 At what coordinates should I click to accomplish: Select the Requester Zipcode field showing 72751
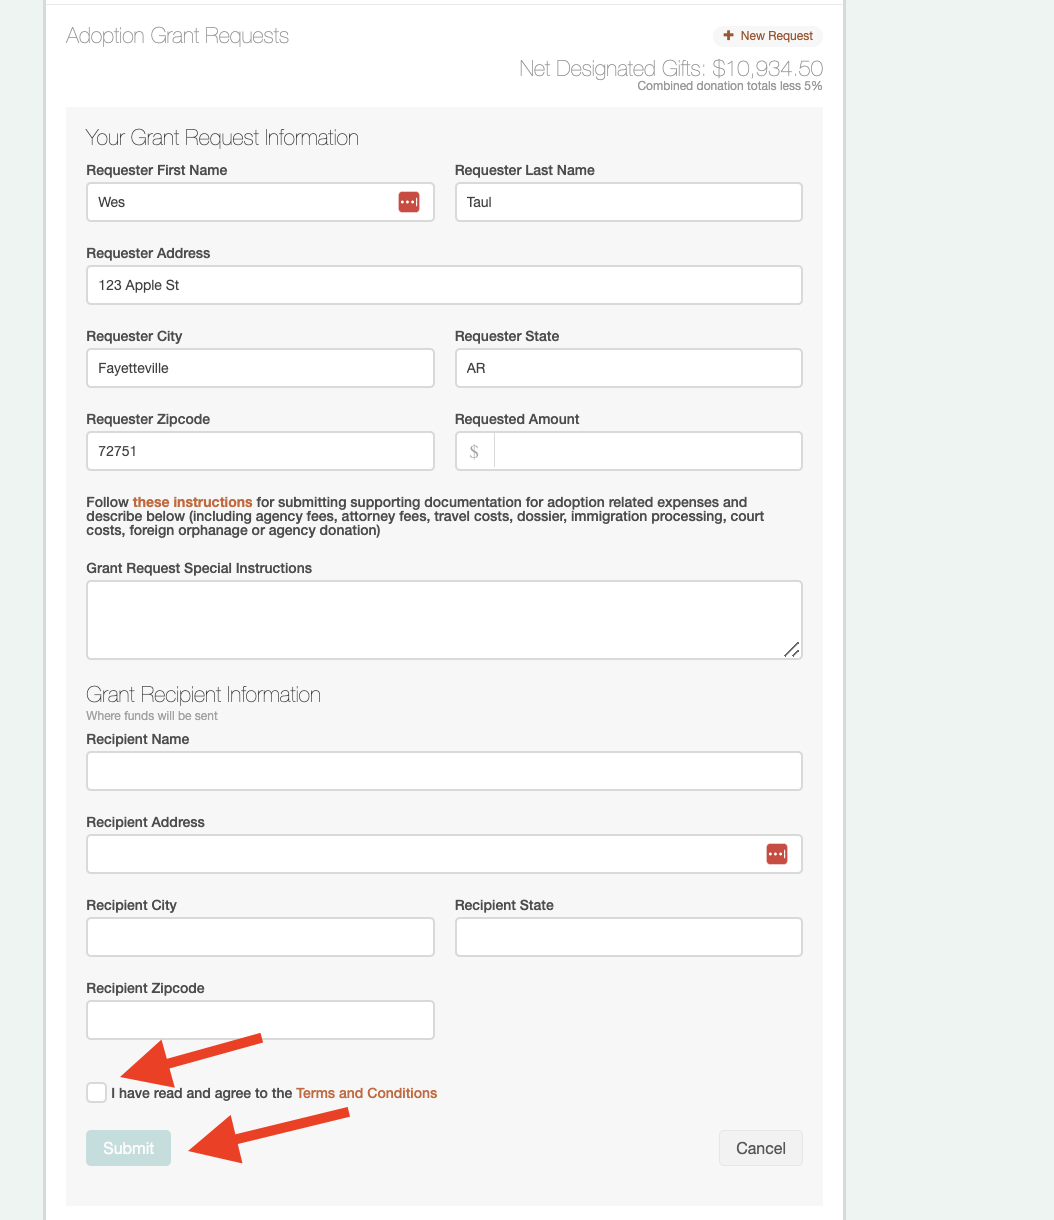click(260, 451)
